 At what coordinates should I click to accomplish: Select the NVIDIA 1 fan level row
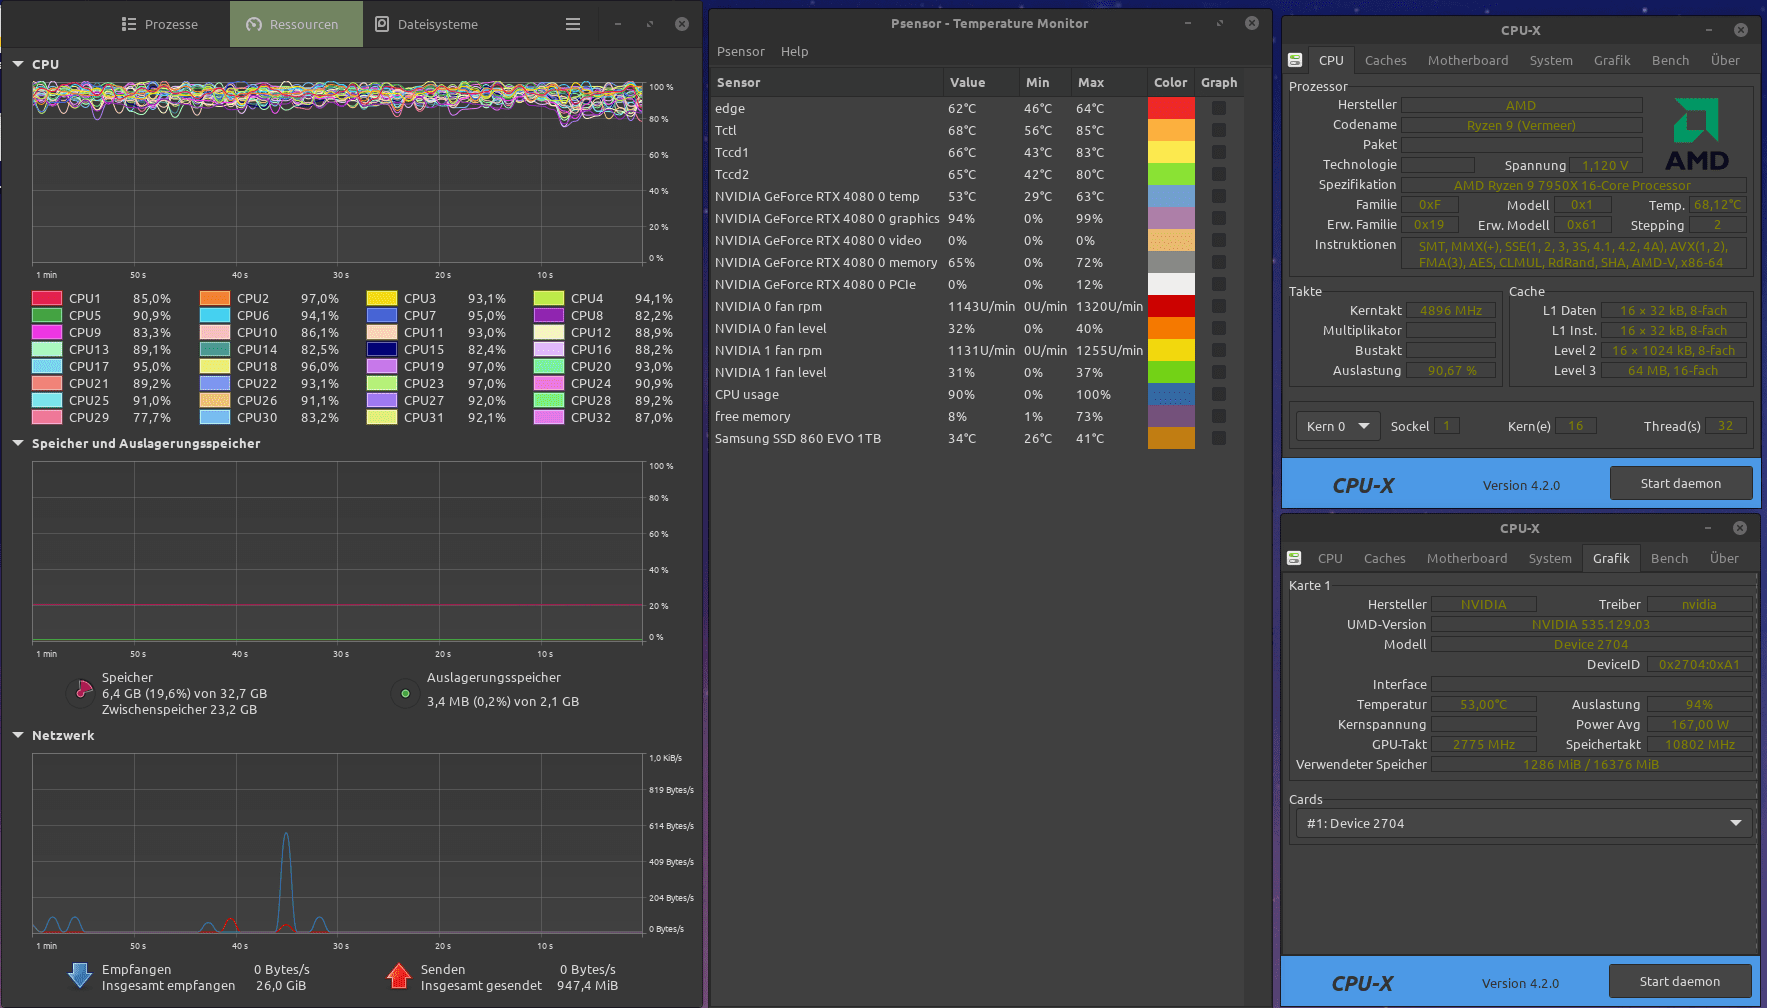click(x=975, y=372)
